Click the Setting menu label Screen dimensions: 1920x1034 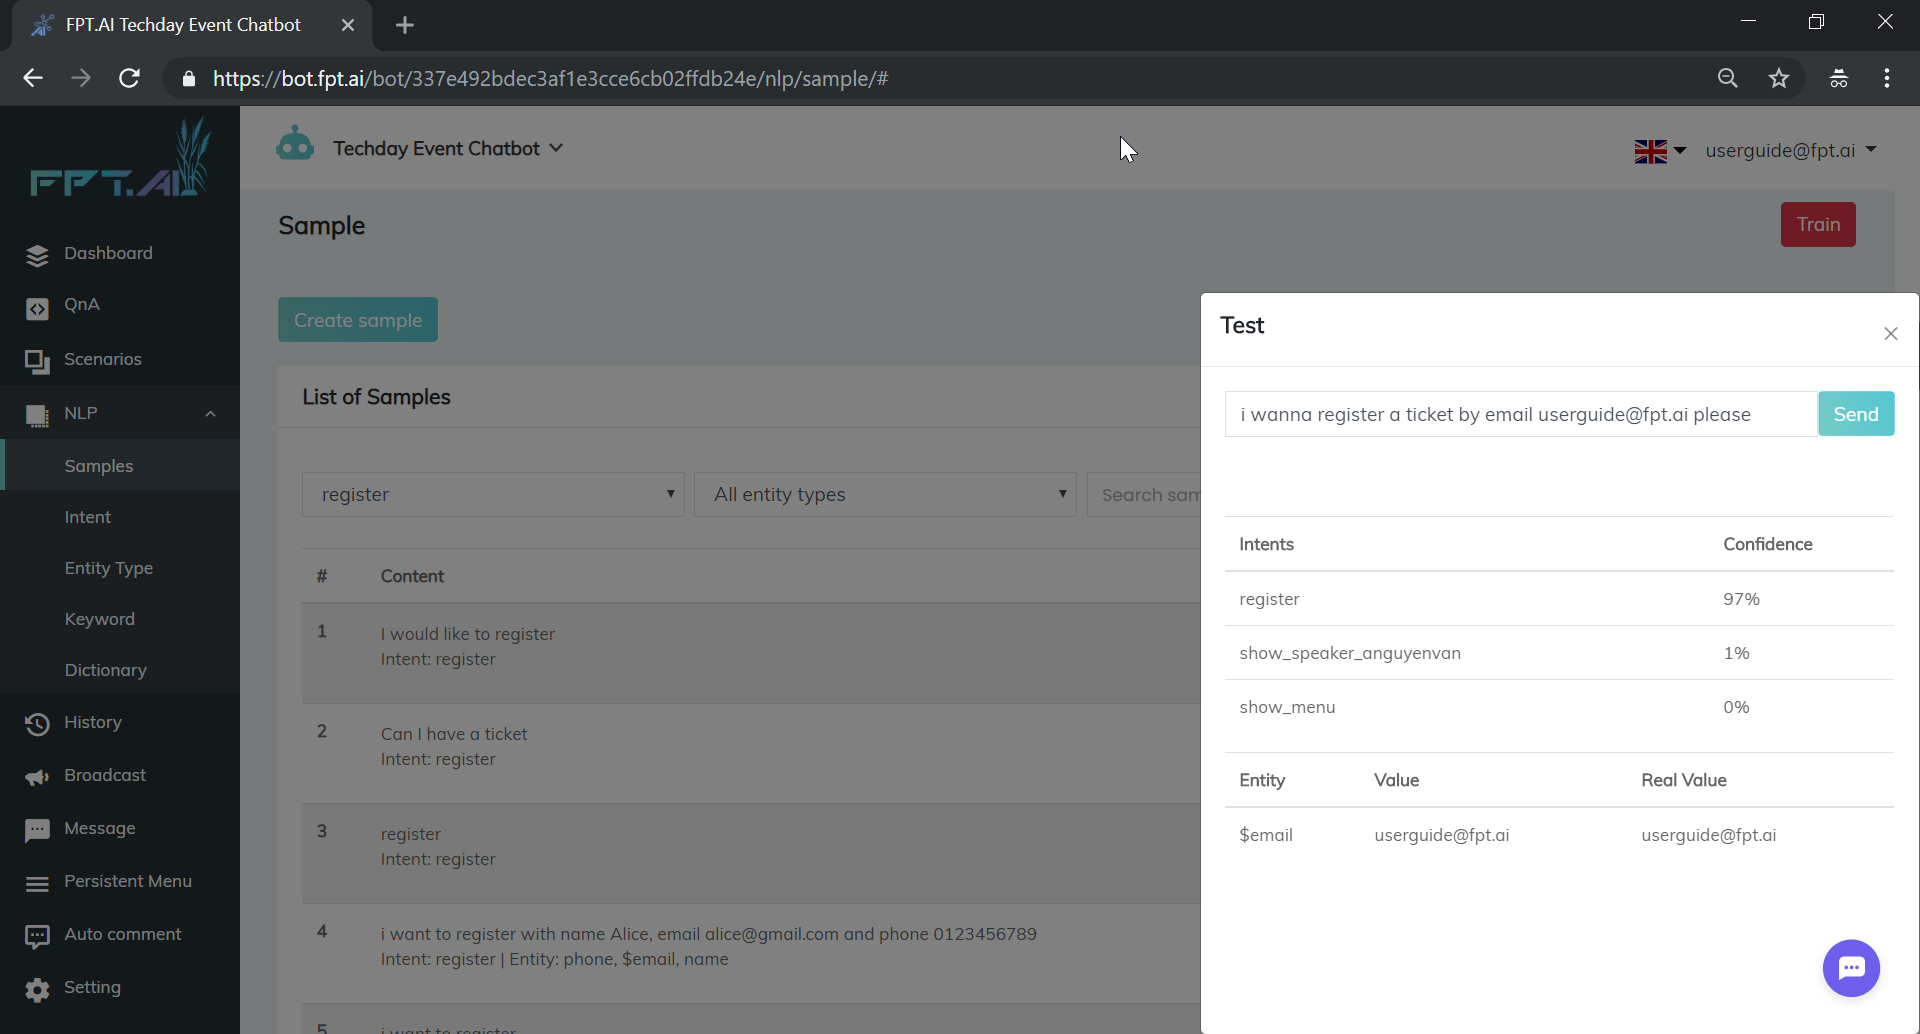[x=92, y=987]
